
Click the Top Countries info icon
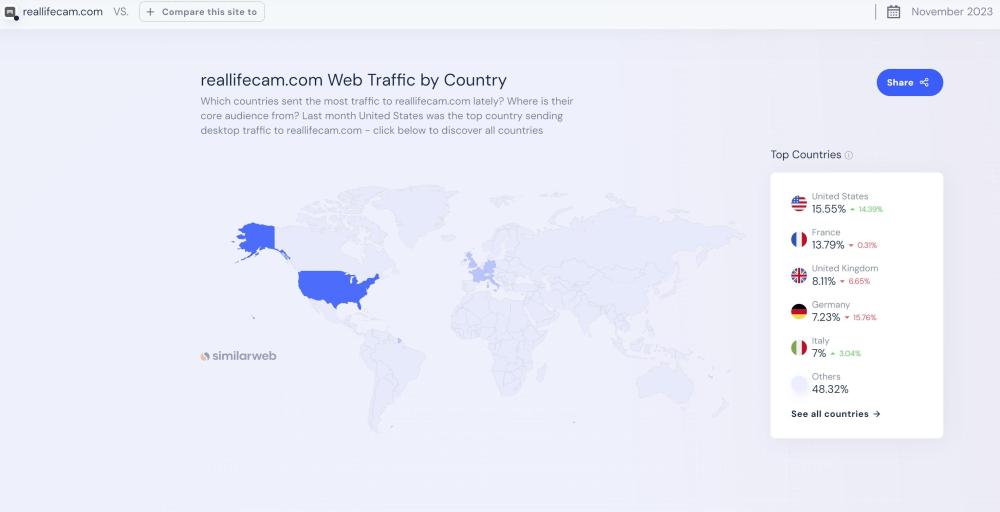[x=849, y=156]
